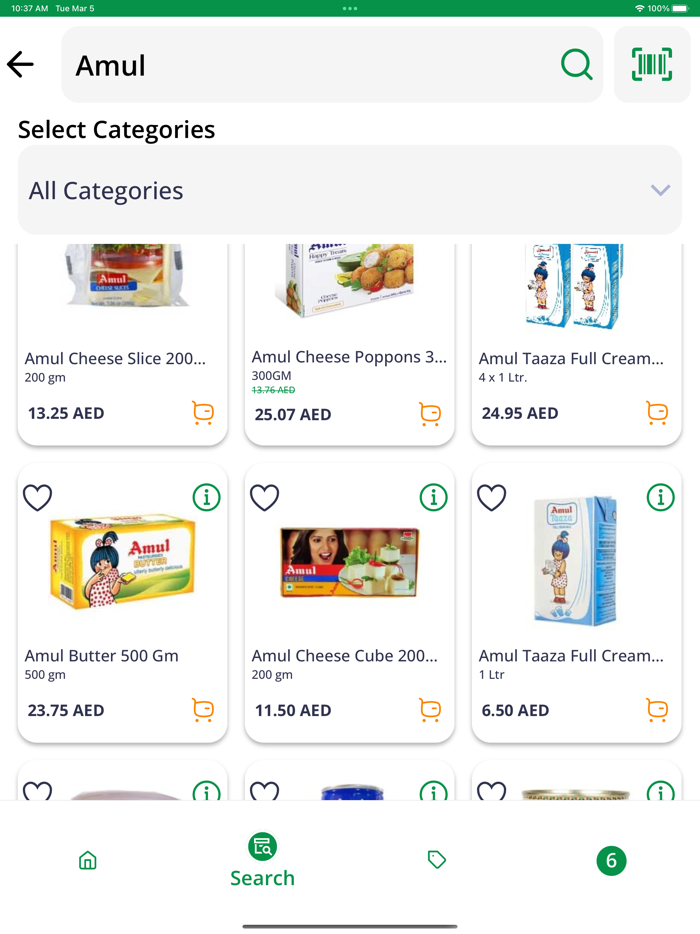
Task: Open Home from the bottom navigation
Action: (87, 860)
